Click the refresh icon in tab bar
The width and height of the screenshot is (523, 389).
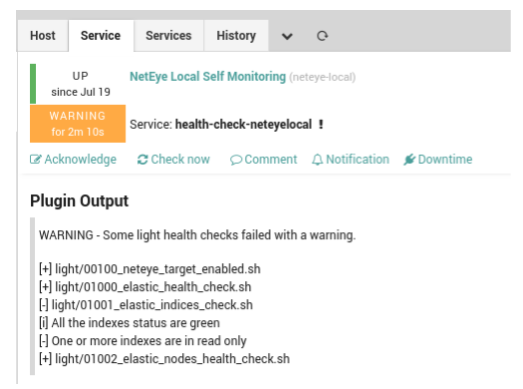[322, 36]
